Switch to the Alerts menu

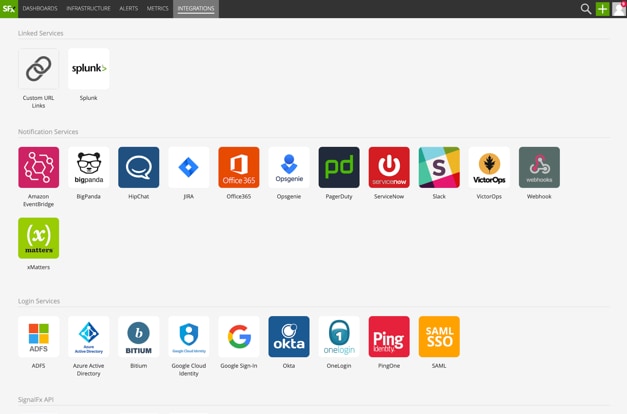click(x=129, y=8)
